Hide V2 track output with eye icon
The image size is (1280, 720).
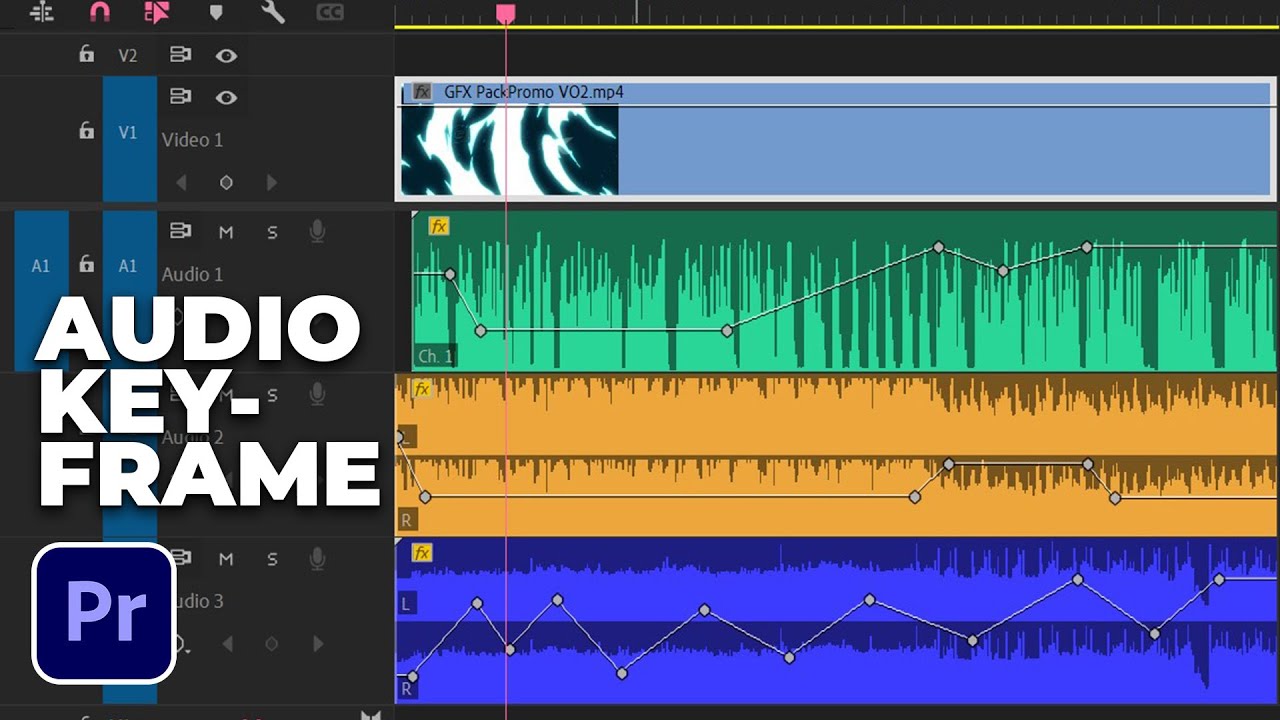pyautogui.click(x=227, y=56)
